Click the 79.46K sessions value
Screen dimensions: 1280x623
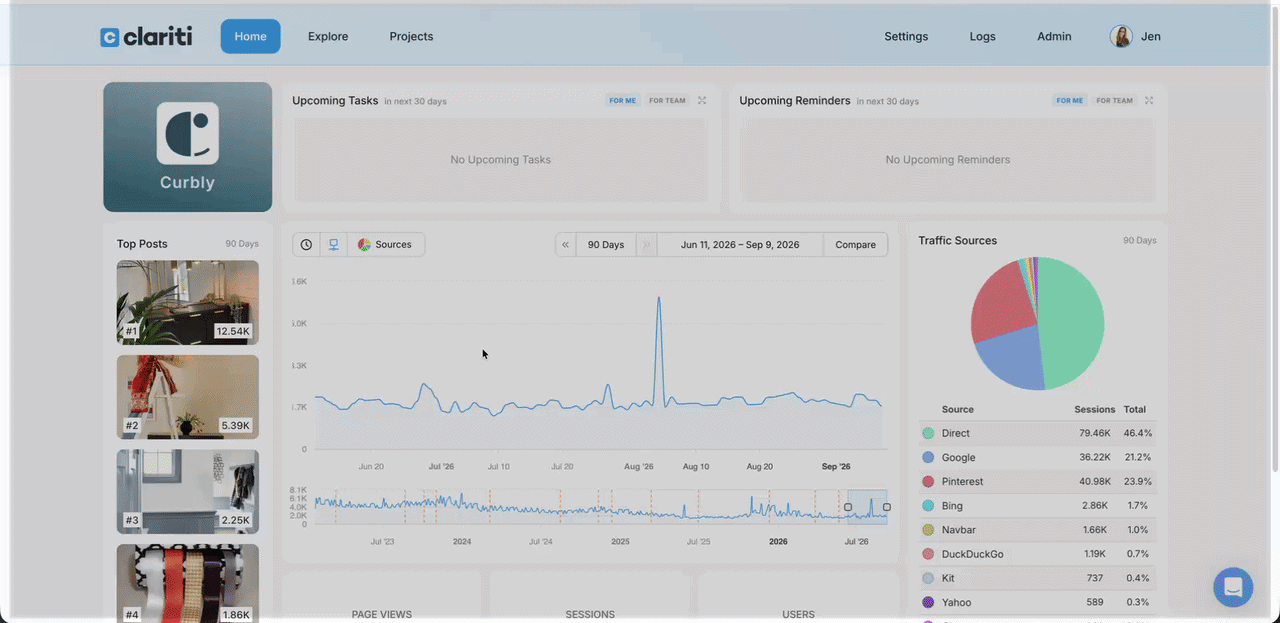(x=1094, y=433)
